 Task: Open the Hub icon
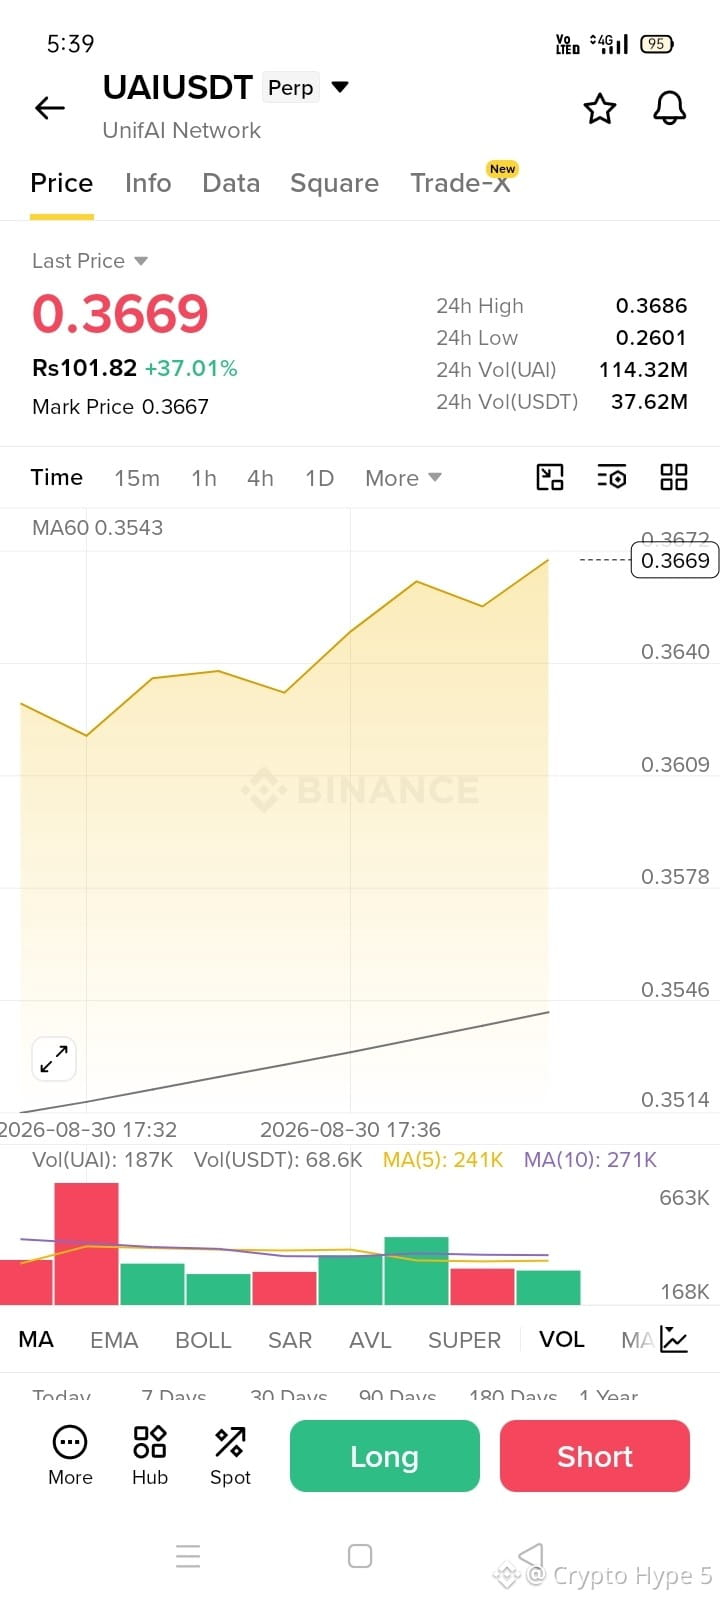[150, 1455]
